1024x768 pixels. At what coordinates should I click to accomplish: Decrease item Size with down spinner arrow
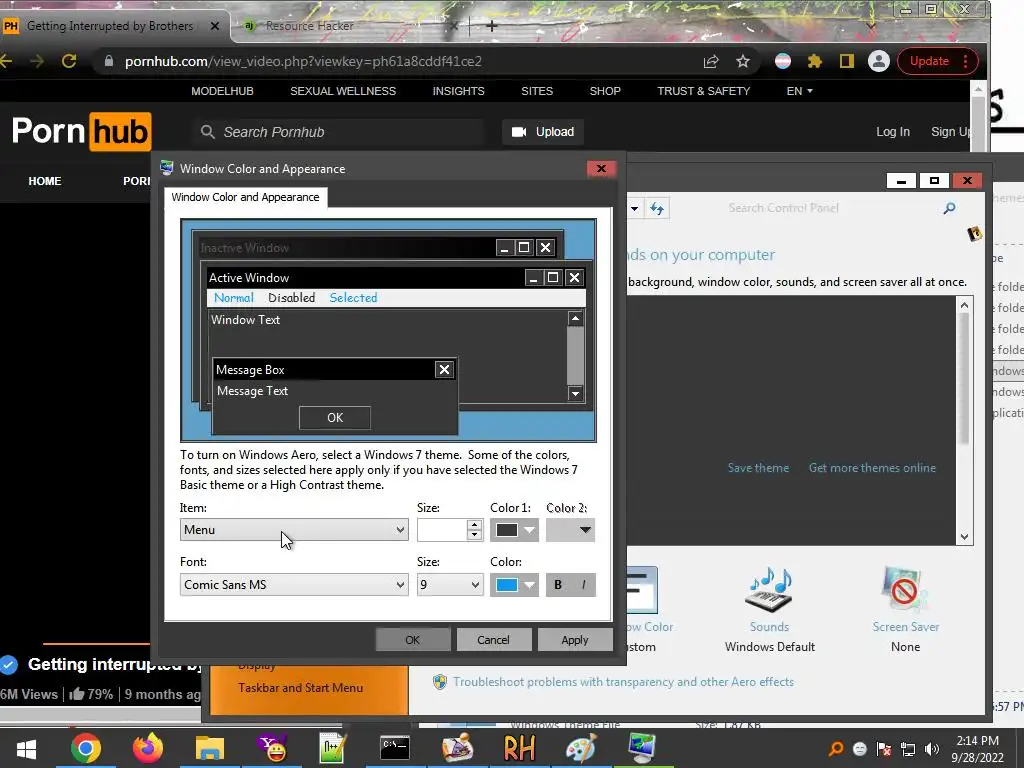coord(475,535)
